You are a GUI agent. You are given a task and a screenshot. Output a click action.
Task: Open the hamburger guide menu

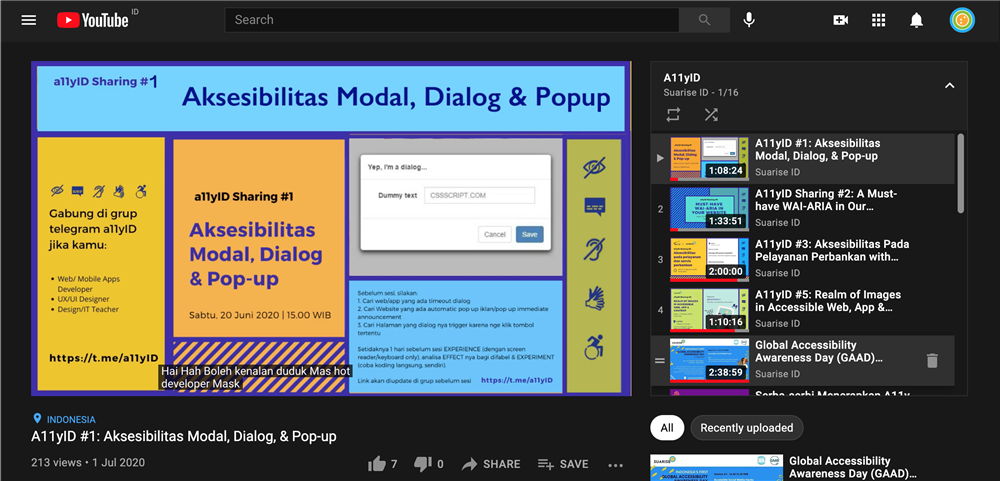[29, 20]
